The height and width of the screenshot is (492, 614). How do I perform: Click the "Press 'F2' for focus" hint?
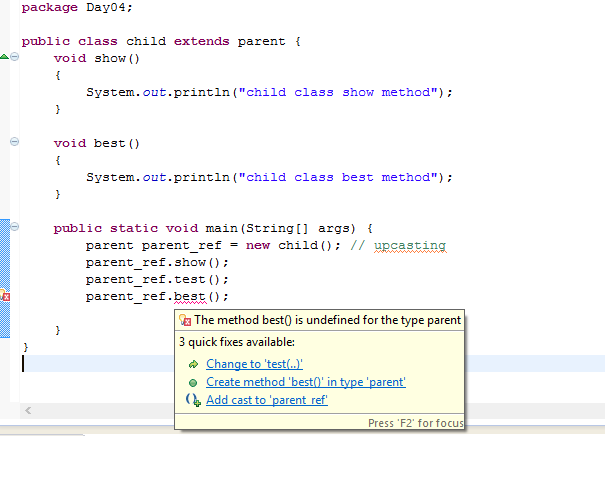tap(415, 423)
